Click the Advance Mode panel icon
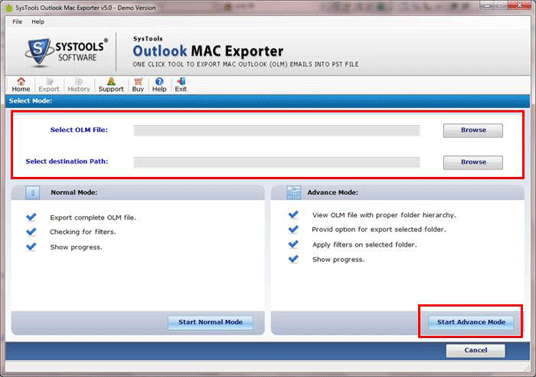This screenshot has width=536, height=377. pos(294,193)
